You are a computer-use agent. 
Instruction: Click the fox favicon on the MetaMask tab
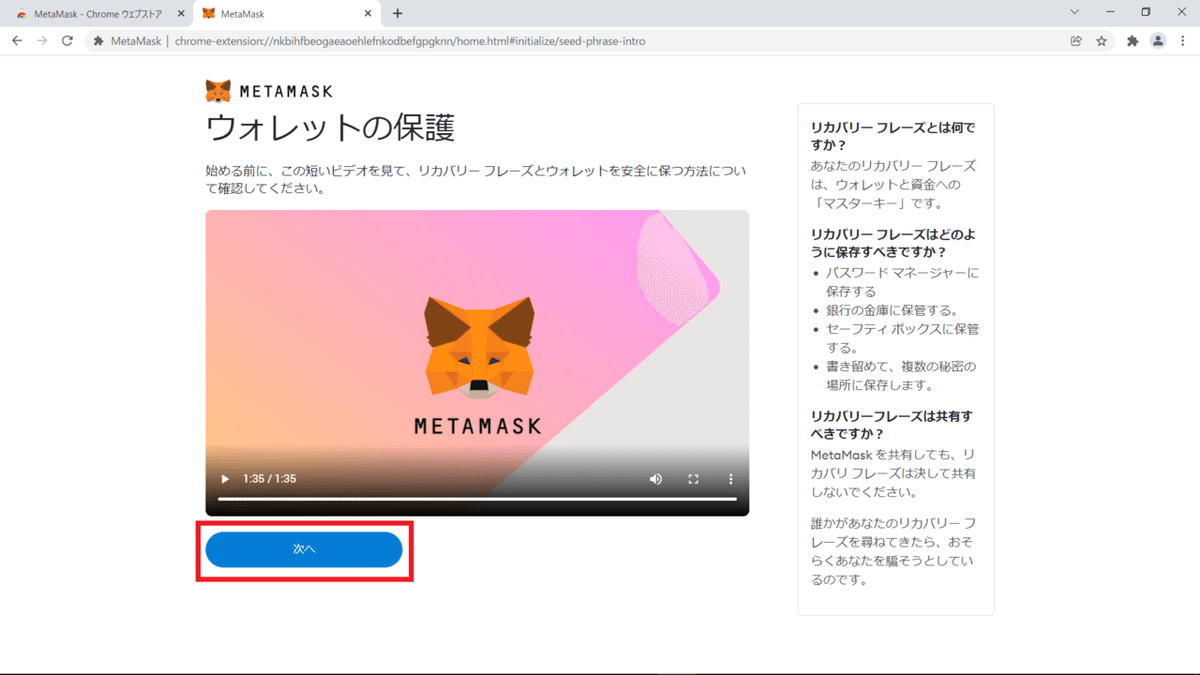point(208,13)
